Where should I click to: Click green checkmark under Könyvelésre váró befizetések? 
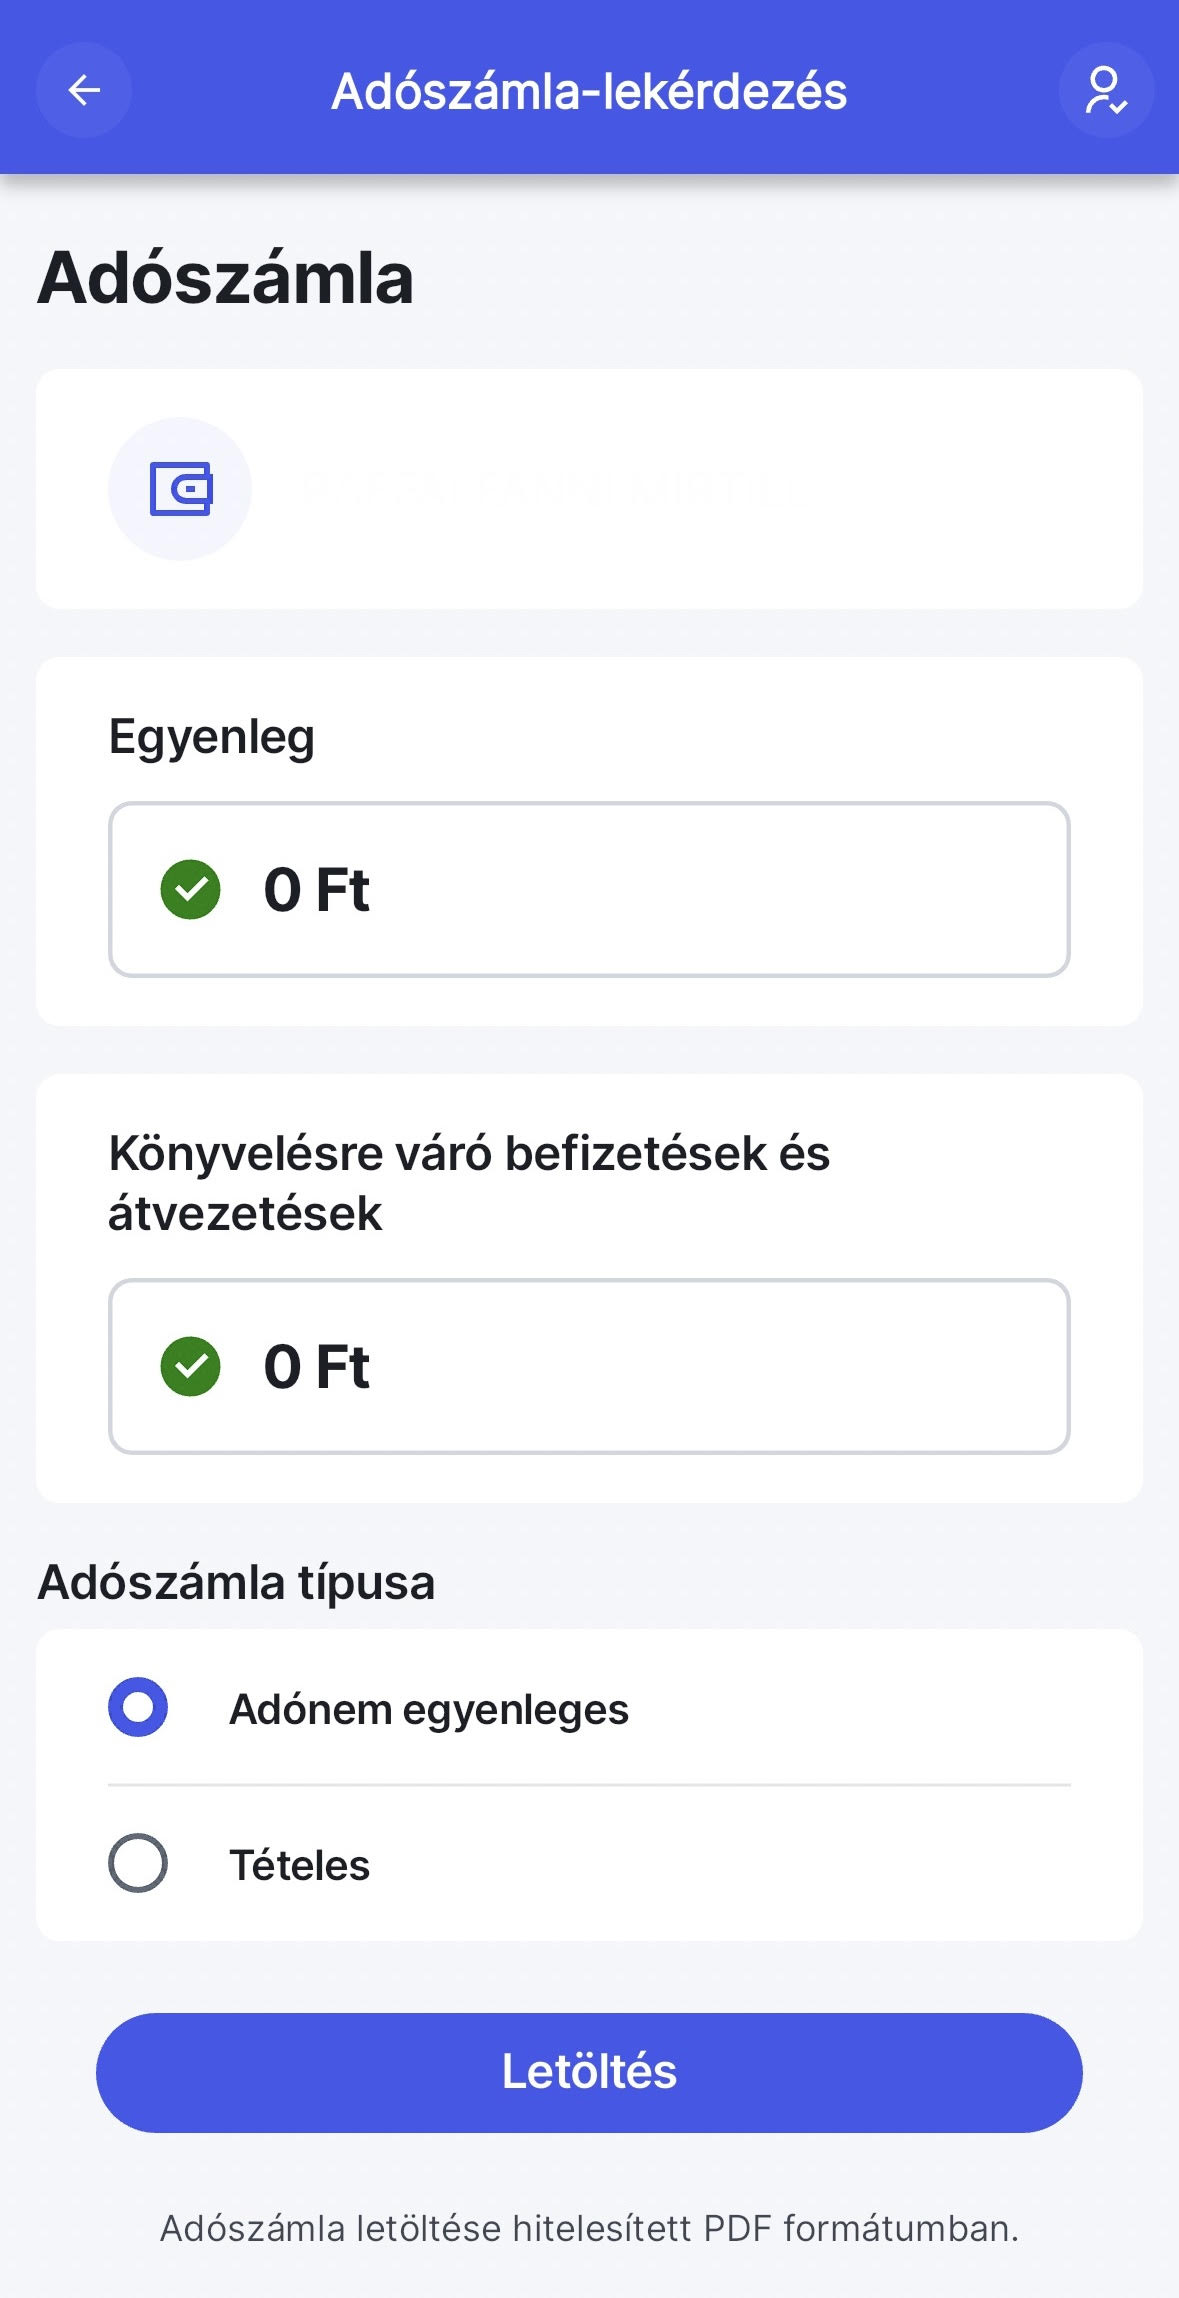(190, 1366)
